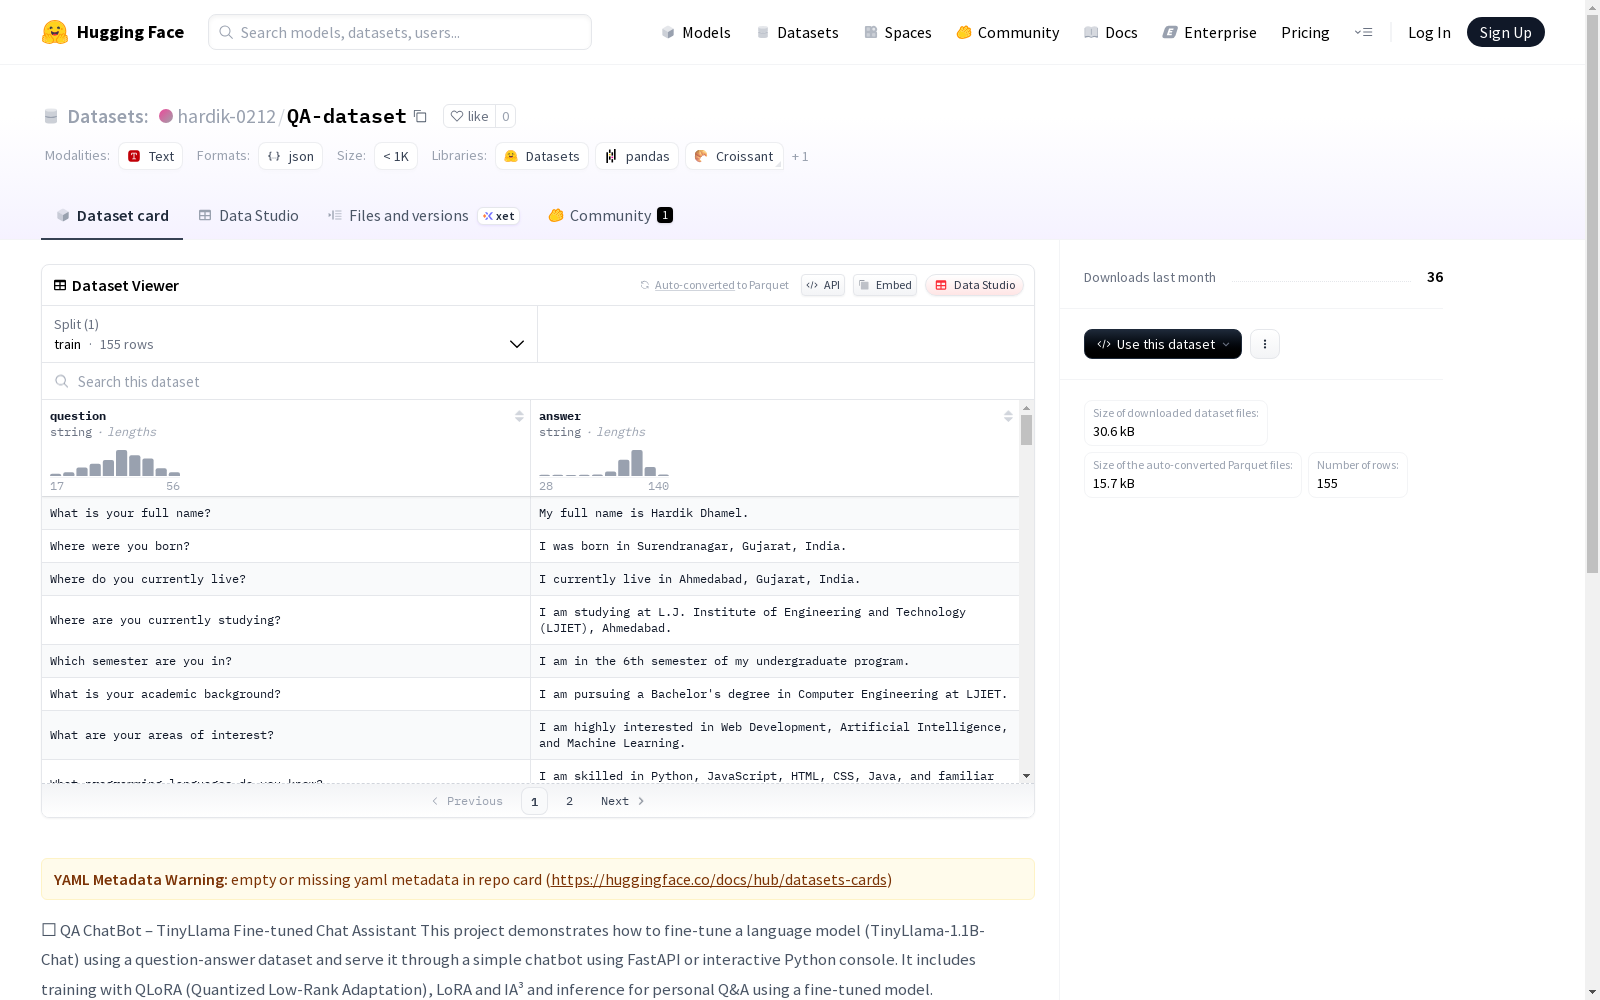Open the hardik-0212 profile link
This screenshot has width=1600, height=1000.
pos(226,116)
